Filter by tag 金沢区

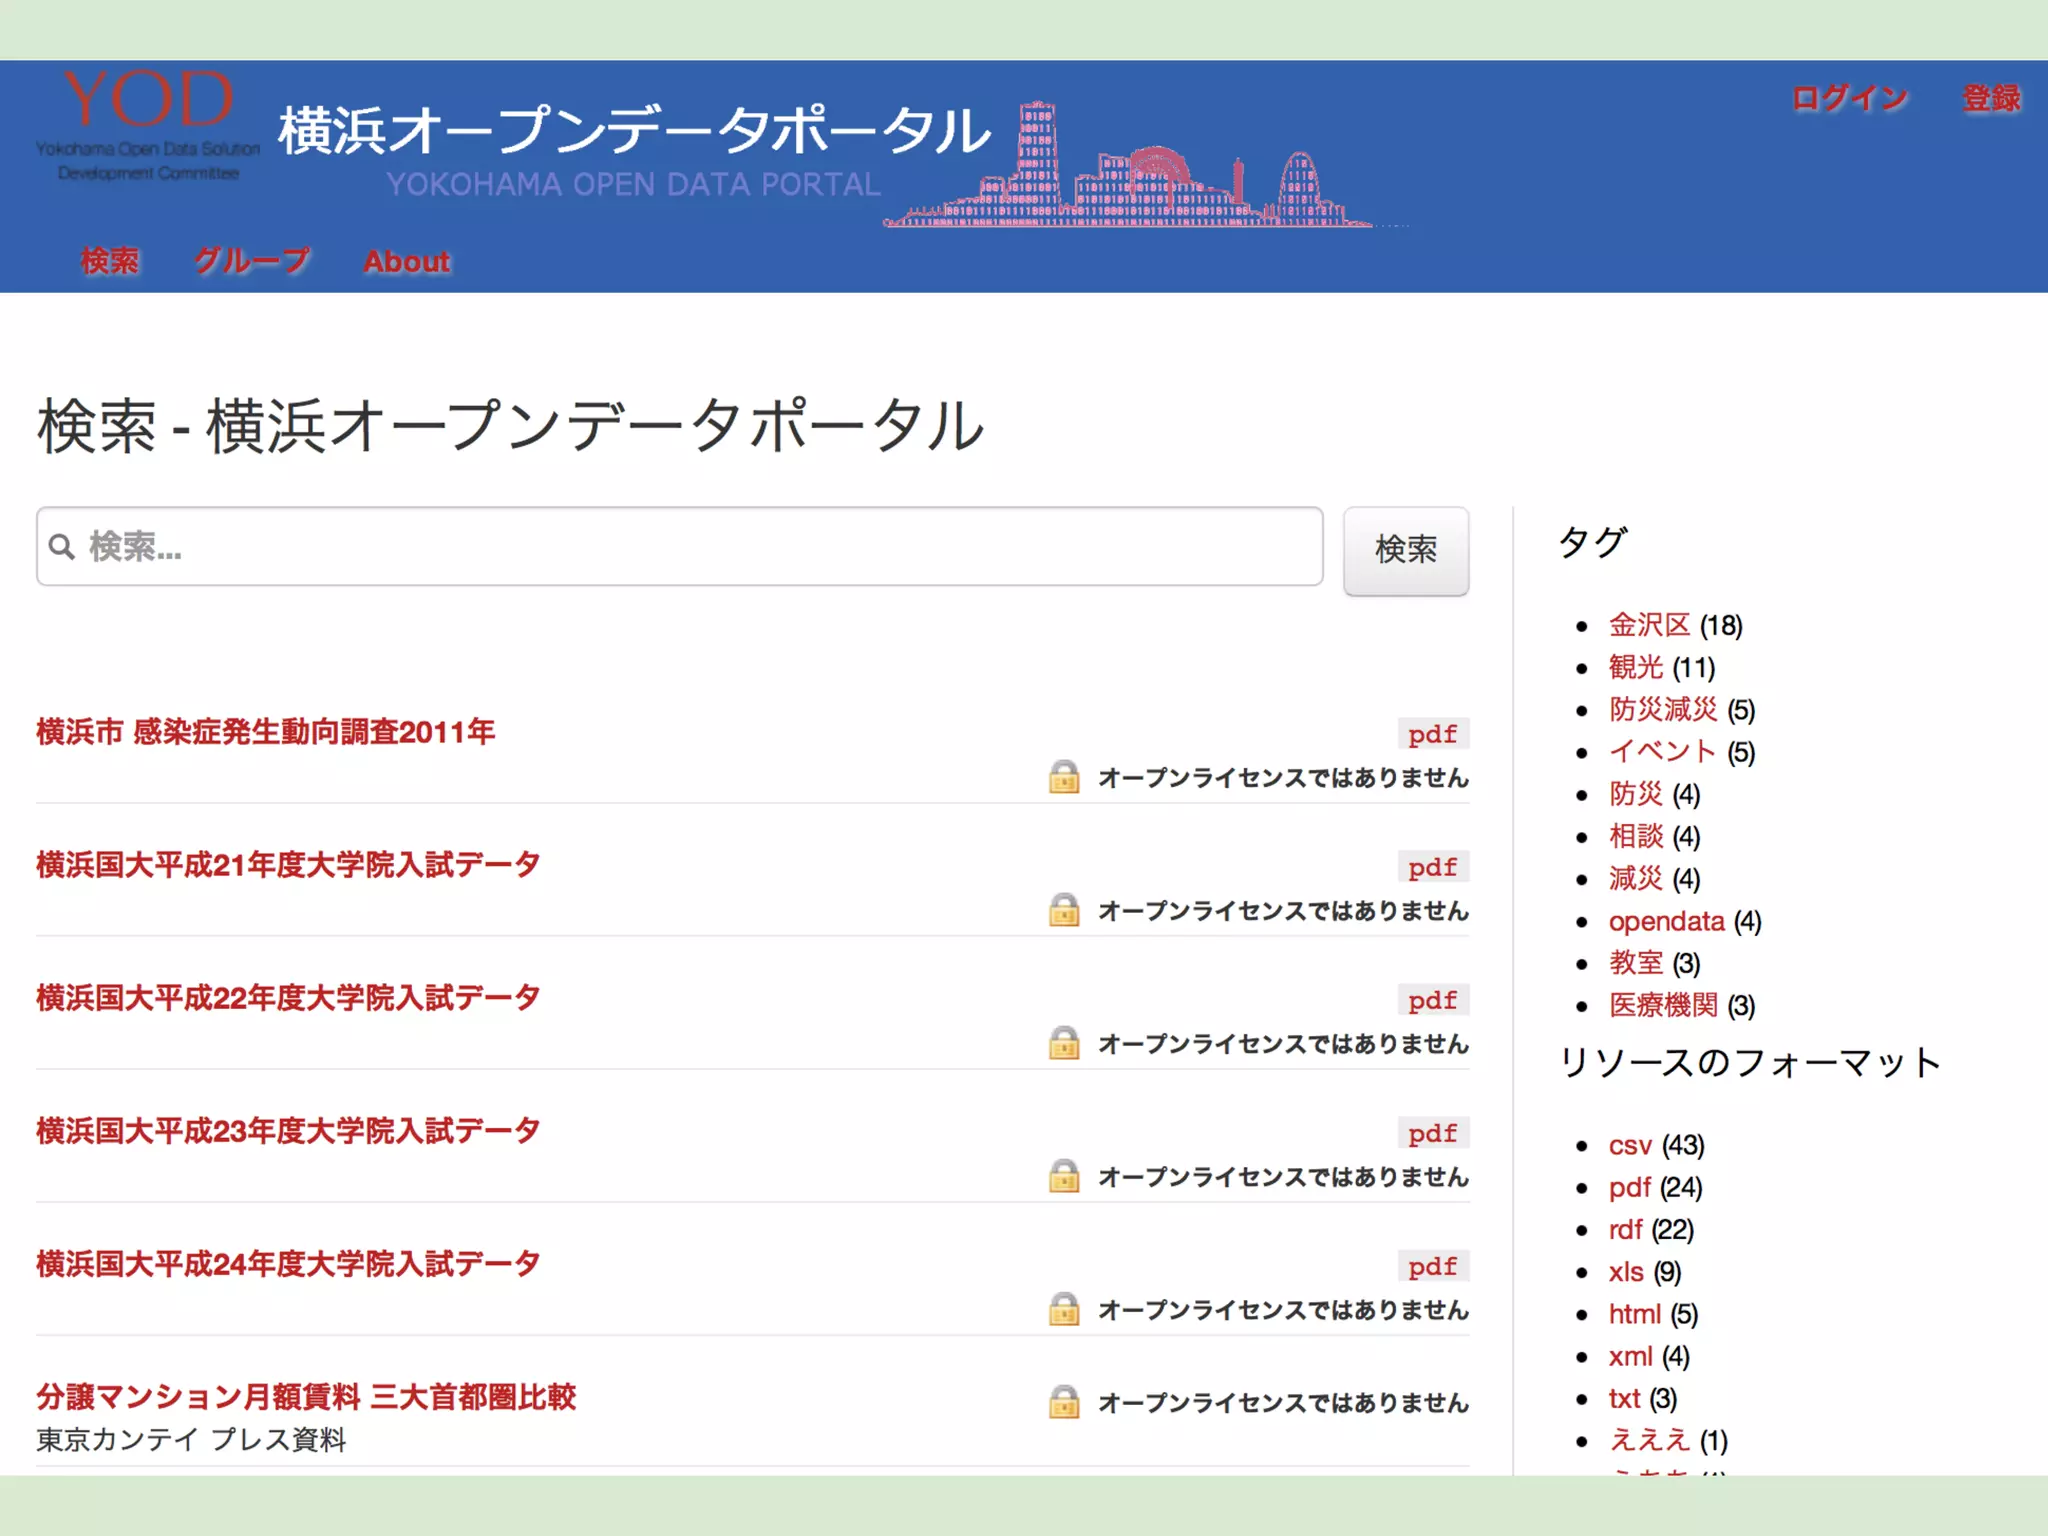pyautogui.click(x=1650, y=625)
